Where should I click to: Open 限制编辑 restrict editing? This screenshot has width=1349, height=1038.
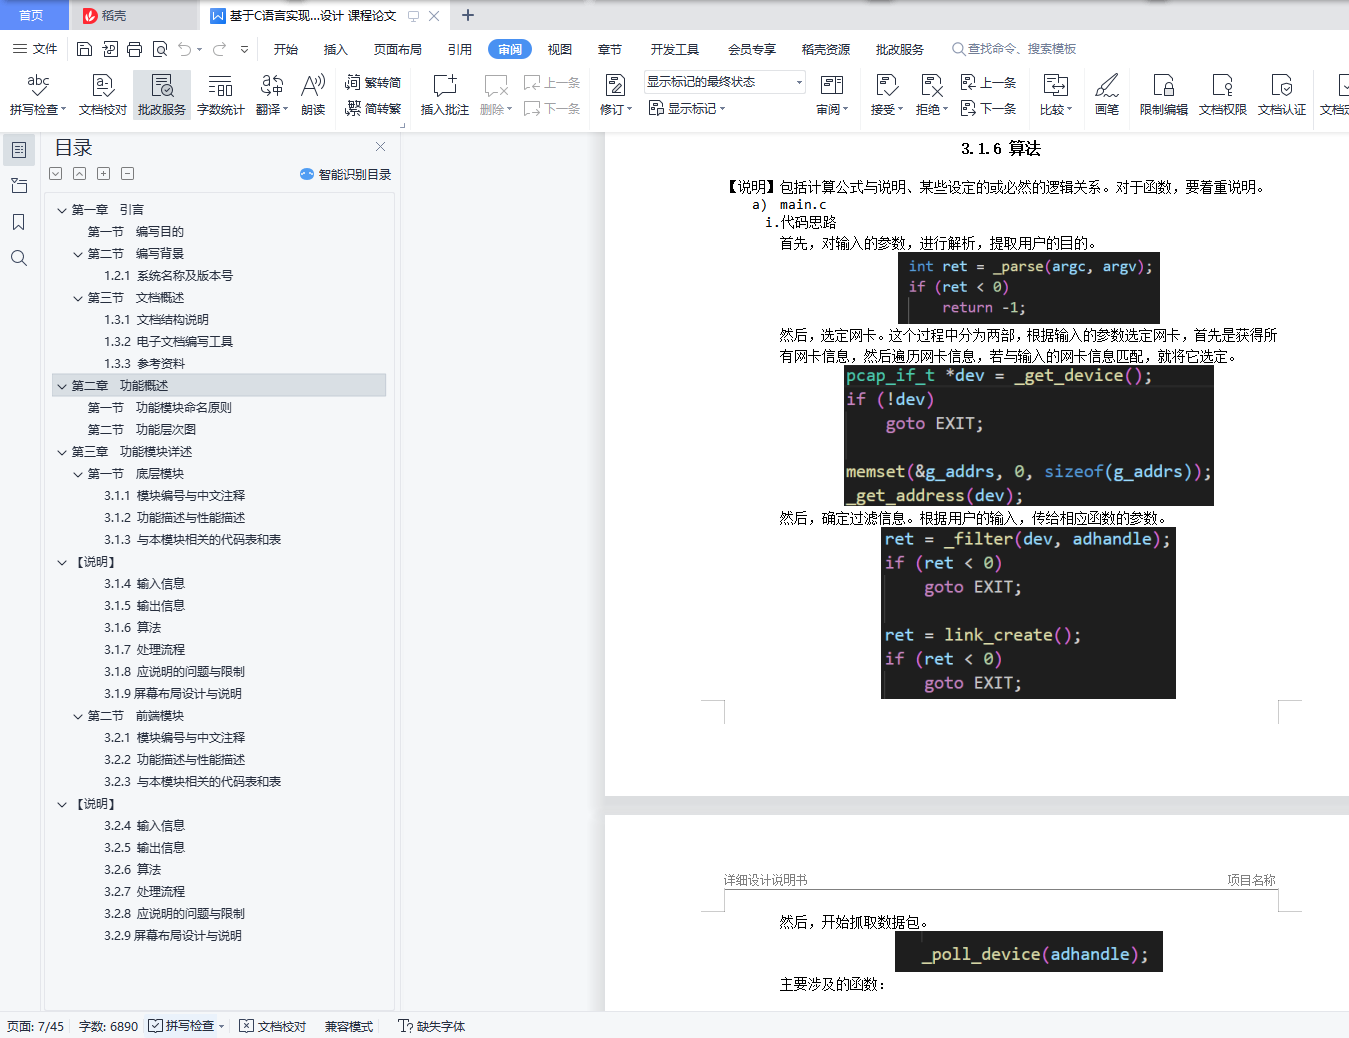coord(1163,95)
